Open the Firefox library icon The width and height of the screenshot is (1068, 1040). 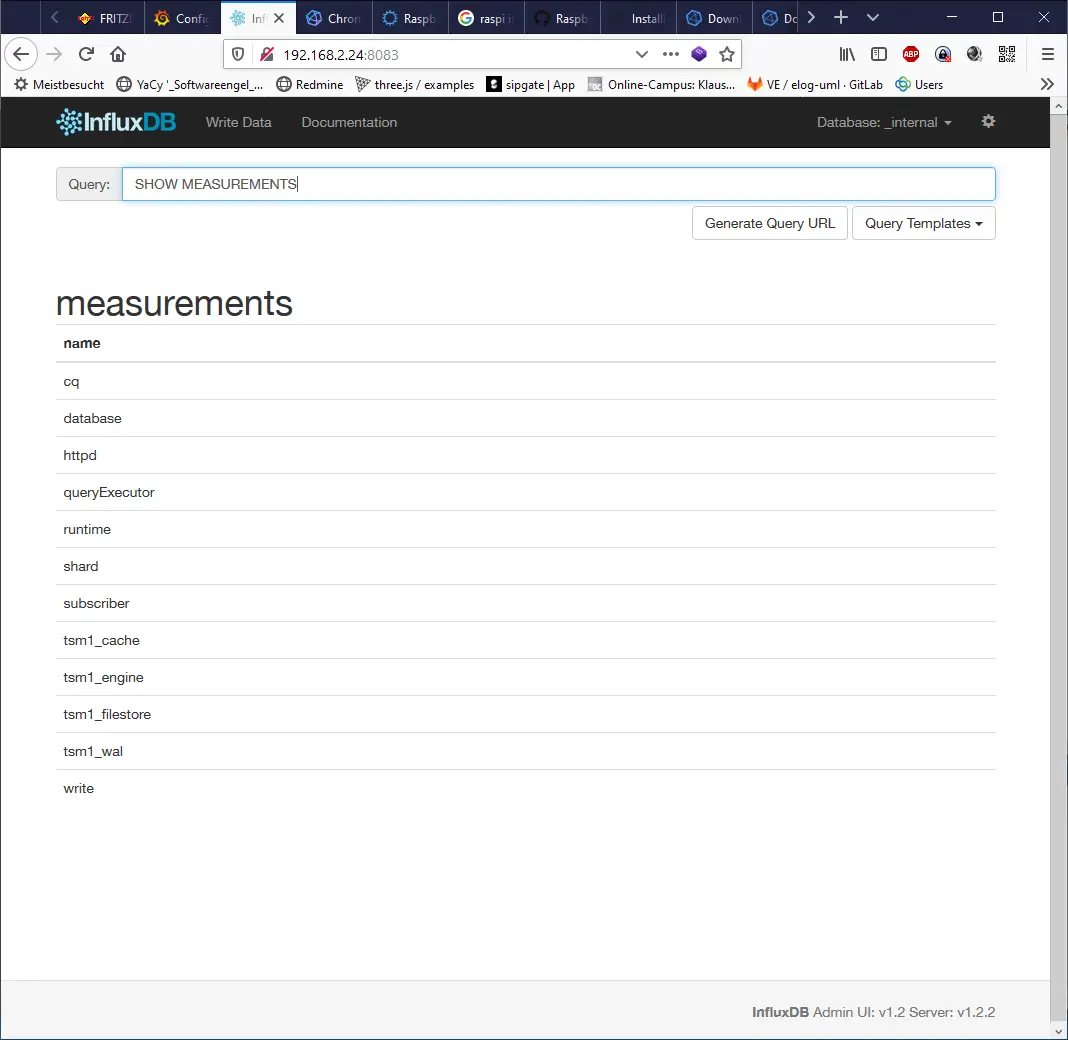(x=847, y=54)
